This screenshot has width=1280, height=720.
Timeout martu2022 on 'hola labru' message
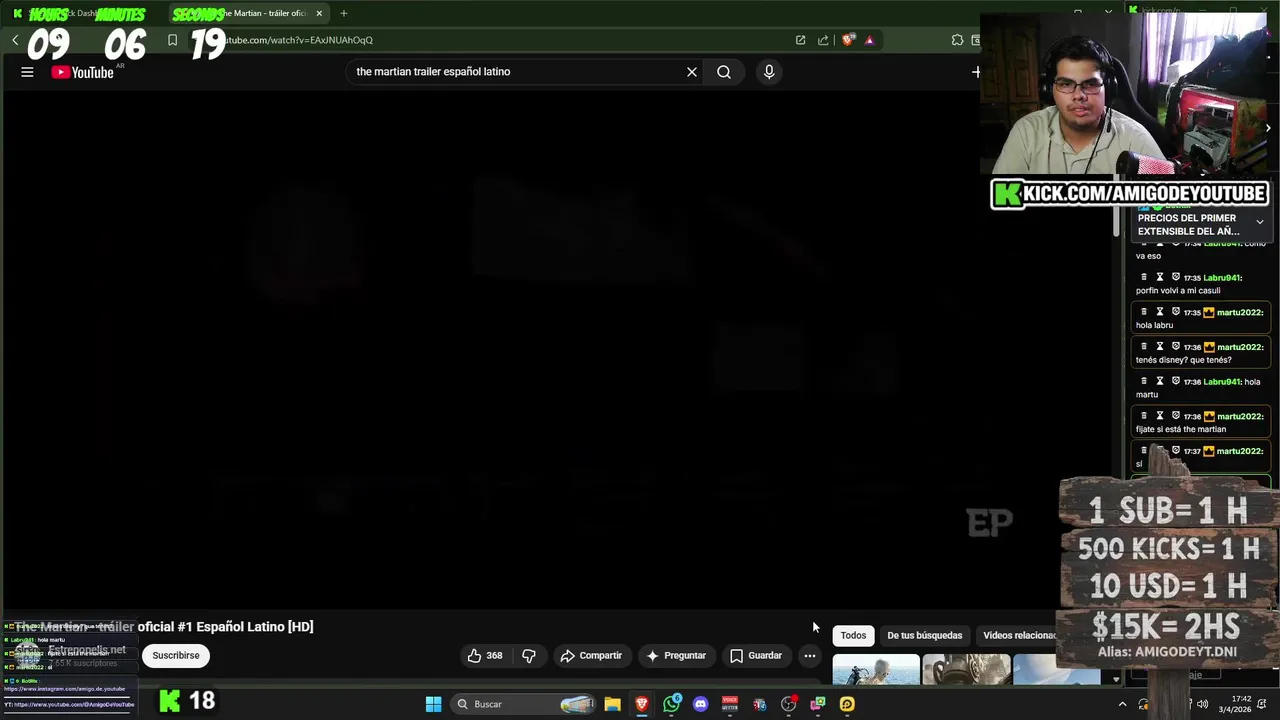[1160, 312]
